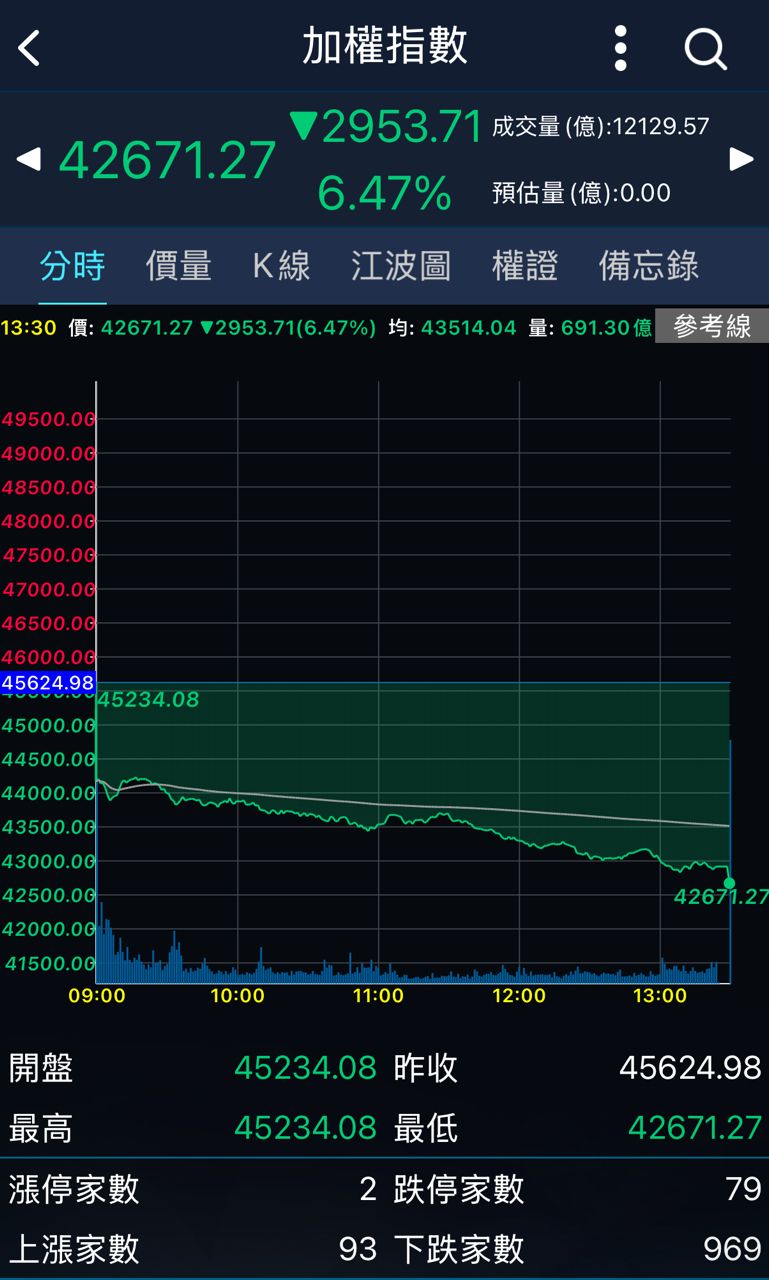769x1280 pixels.
Task: Tap the 45234.08 open label on chart
Action: coord(148,700)
